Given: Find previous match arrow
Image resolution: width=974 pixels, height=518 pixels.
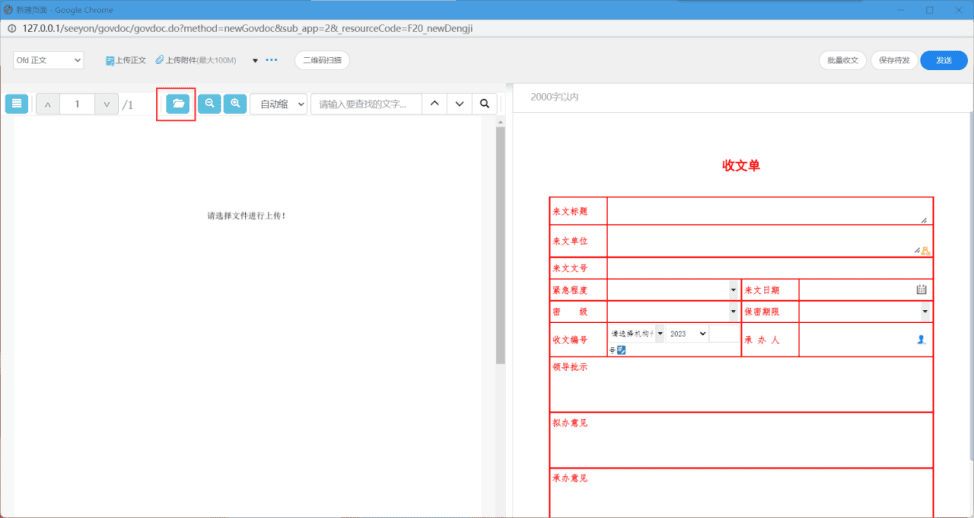Looking at the screenshot, I should click(x=435, y=104).
